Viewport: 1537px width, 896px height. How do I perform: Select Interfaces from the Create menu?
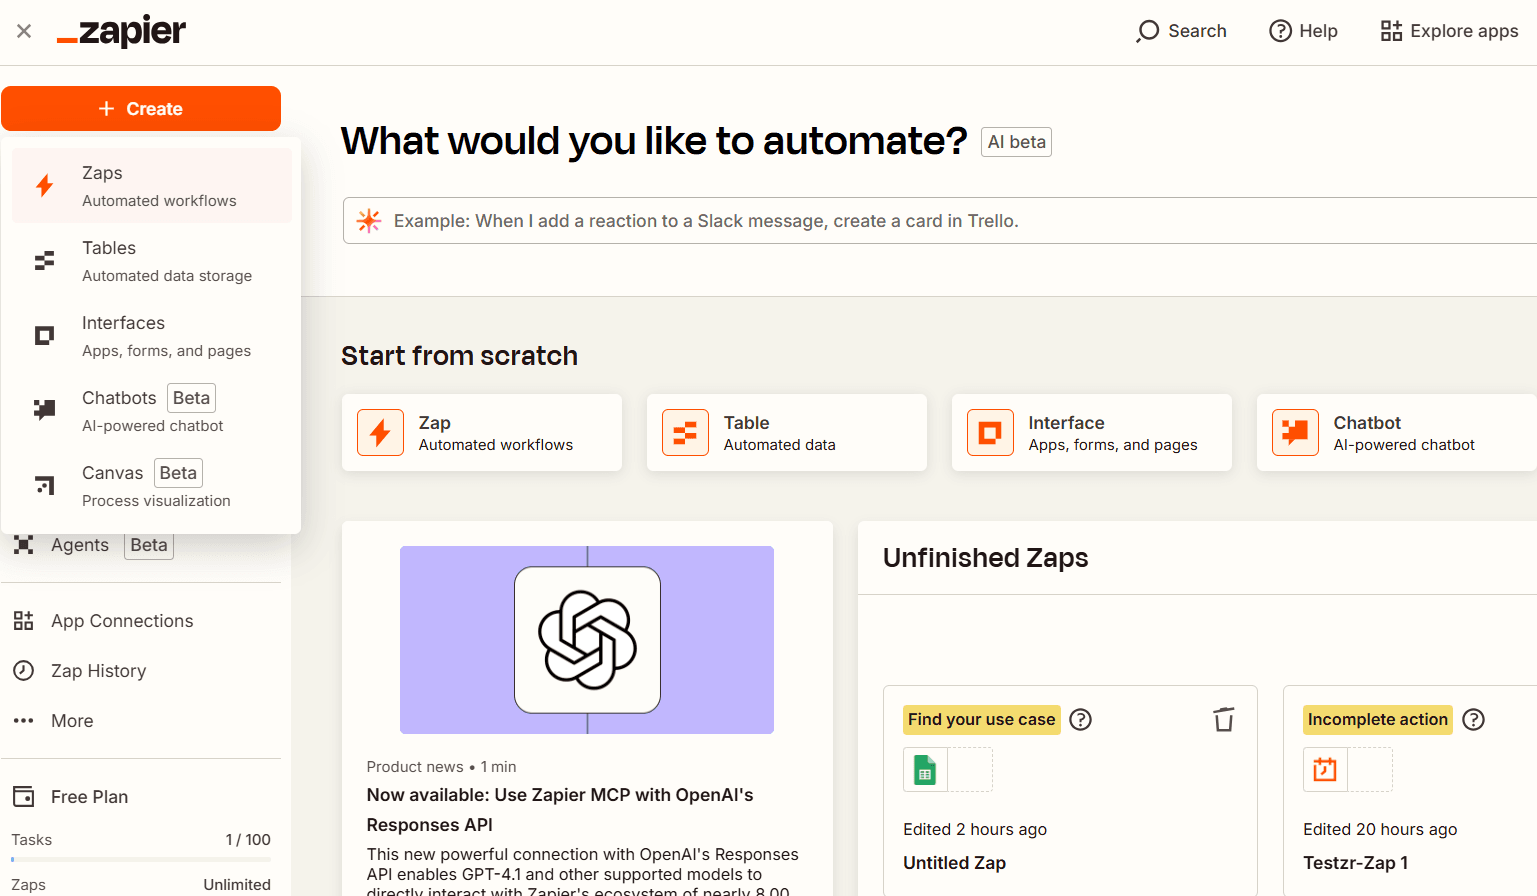[152, 336]
